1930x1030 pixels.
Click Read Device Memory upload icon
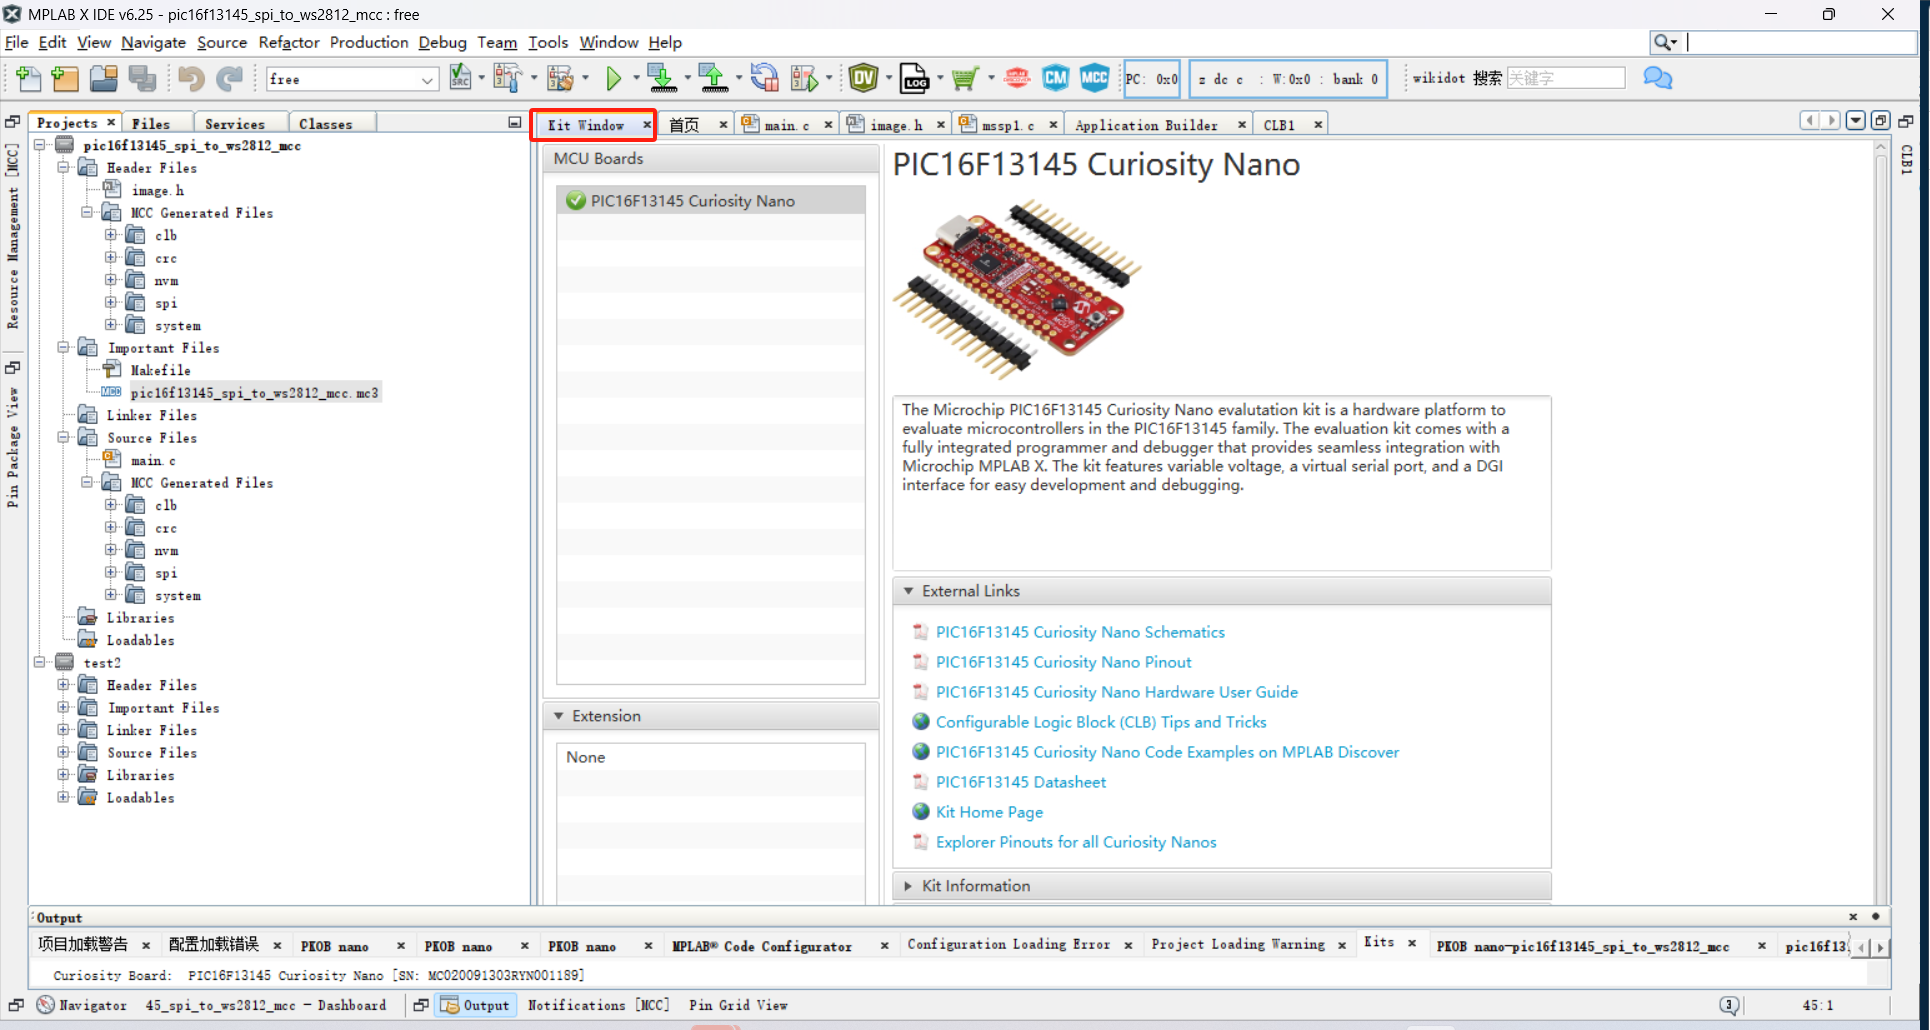[713, 77]
